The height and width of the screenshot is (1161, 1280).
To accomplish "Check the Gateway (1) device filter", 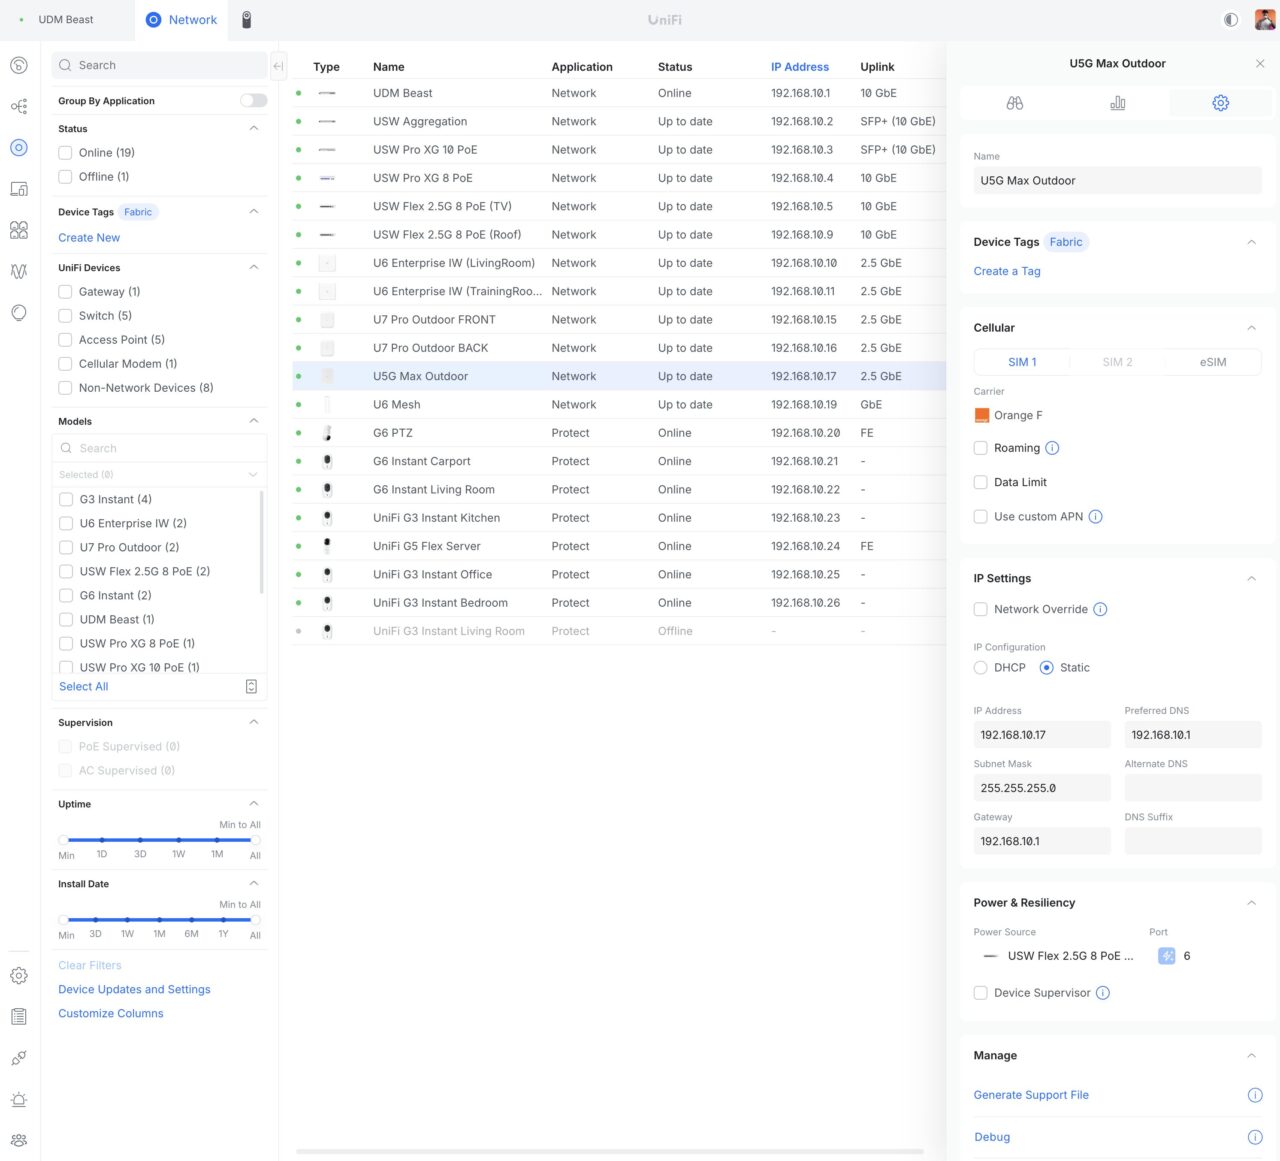I will click(x=65, y=292).
